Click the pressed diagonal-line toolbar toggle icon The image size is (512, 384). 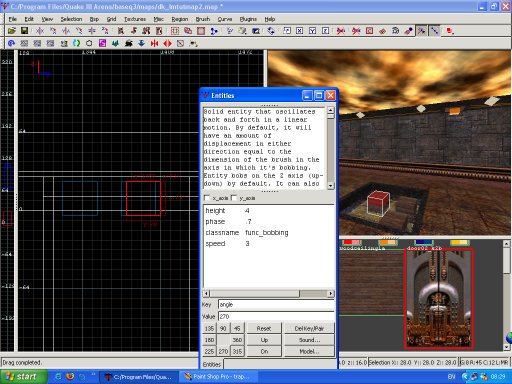click(x=435, y=31)
